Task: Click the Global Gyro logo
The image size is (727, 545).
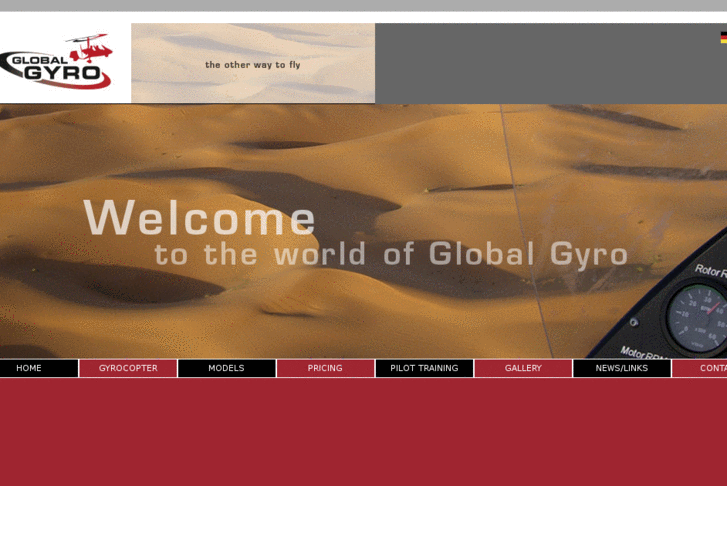Action: (x=56, y=61)
